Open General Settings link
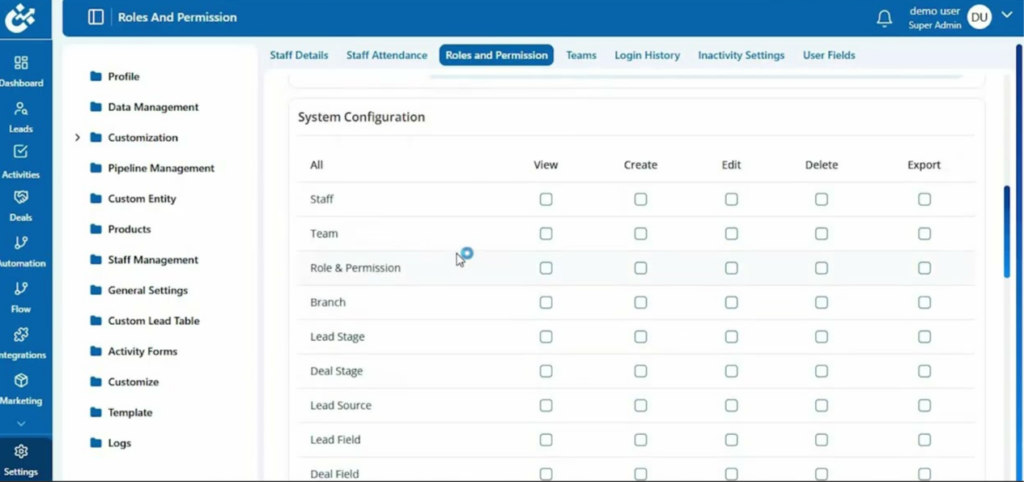 (x=148, y=290)
